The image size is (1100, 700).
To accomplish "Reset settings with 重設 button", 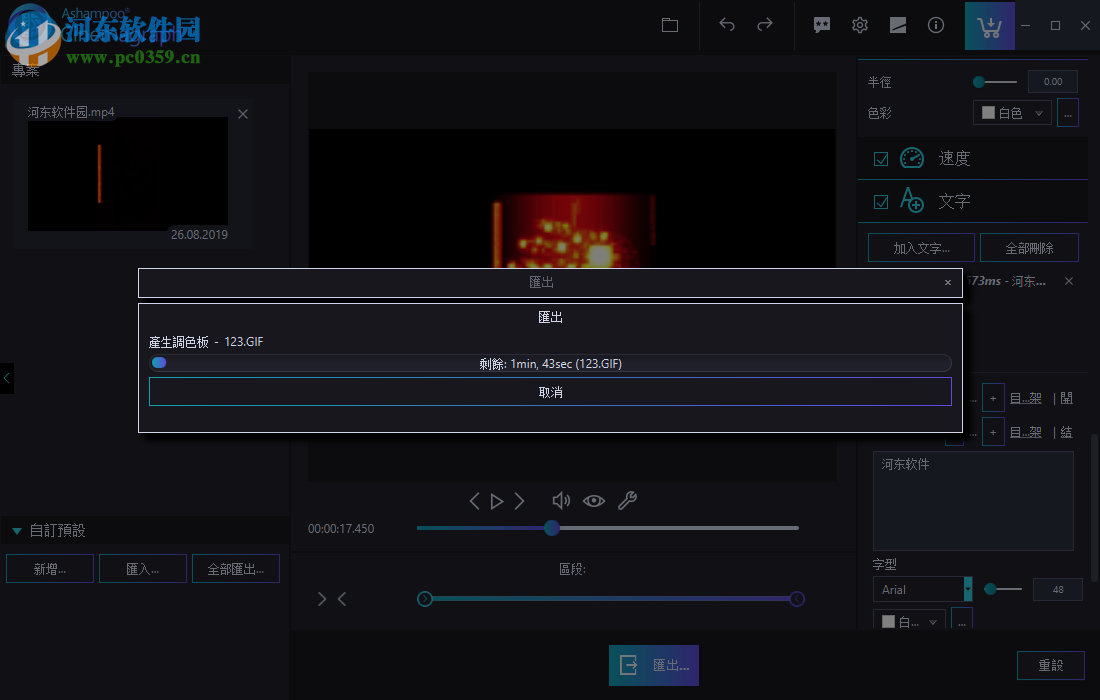I will [x=1051, y=665].
